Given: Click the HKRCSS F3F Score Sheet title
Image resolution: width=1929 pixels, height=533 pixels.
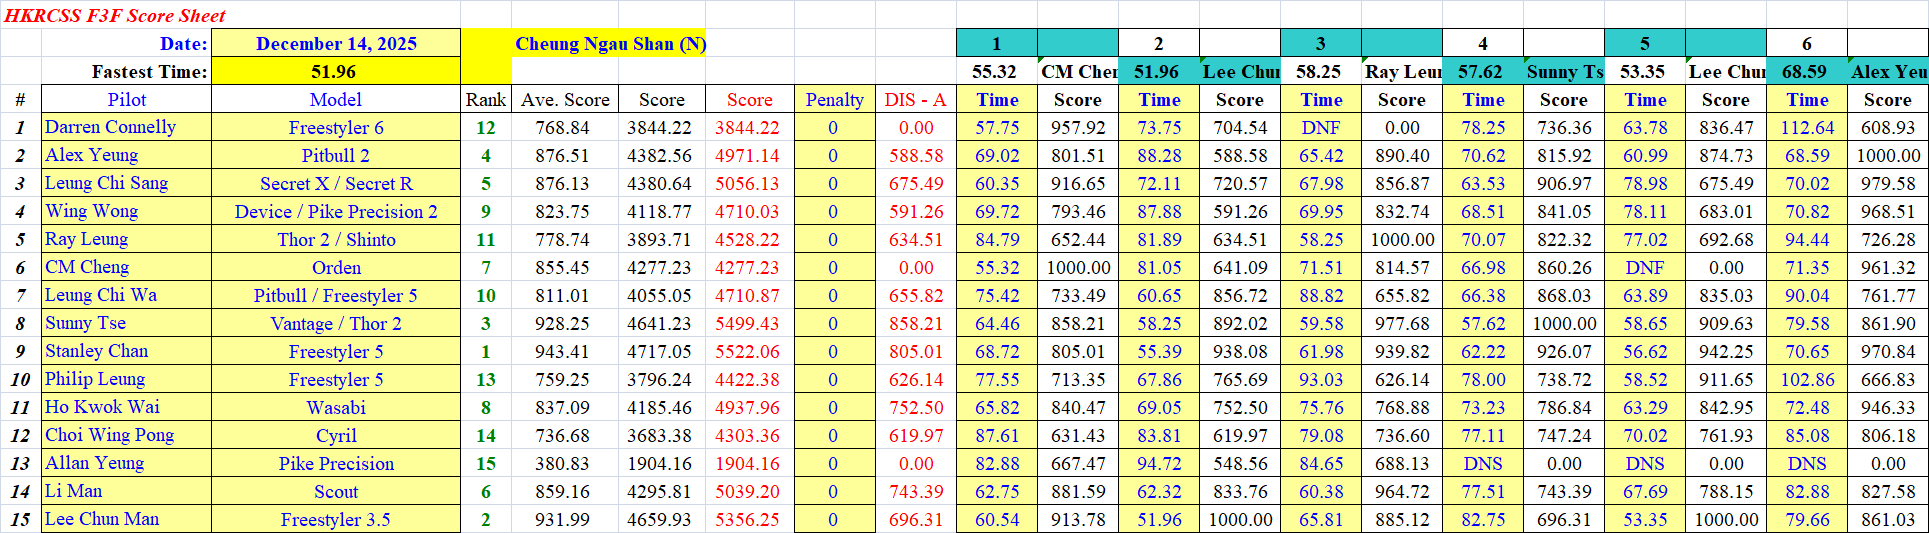Looking at the screenshot, I should [115, 15].
